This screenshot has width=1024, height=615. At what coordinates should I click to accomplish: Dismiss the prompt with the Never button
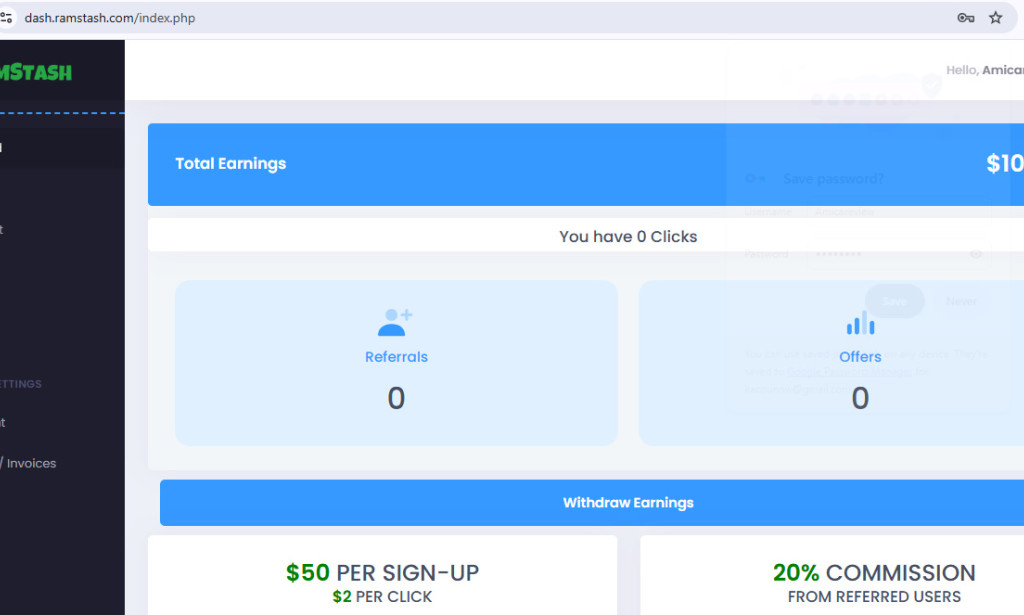point(961,301)
